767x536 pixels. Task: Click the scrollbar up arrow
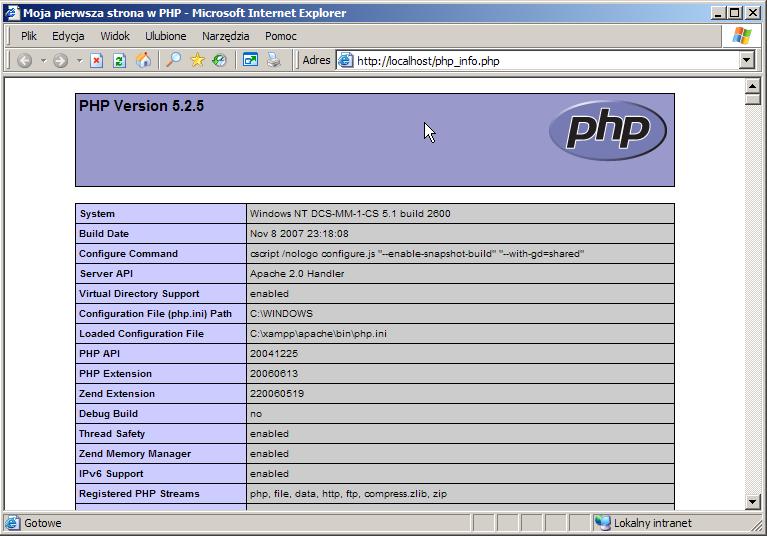click(752, 87)
